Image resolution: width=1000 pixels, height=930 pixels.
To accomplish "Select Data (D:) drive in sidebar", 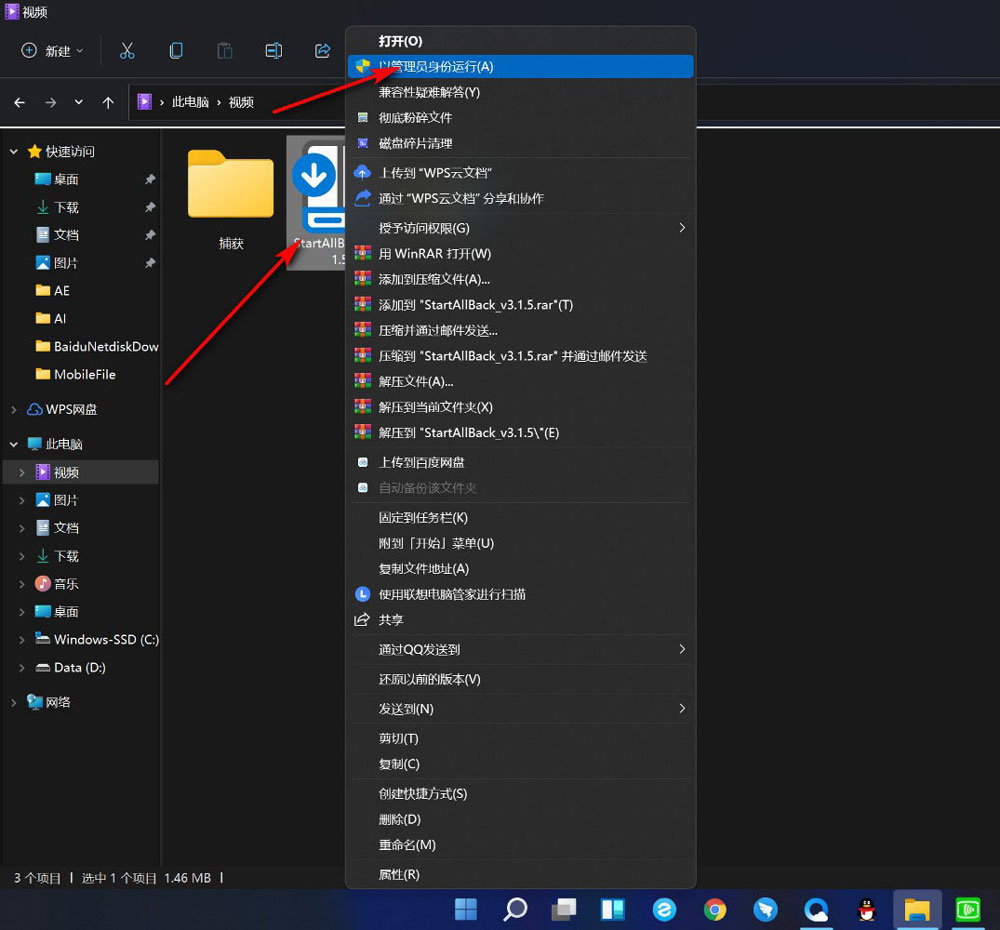I will [x=79, y=667].
